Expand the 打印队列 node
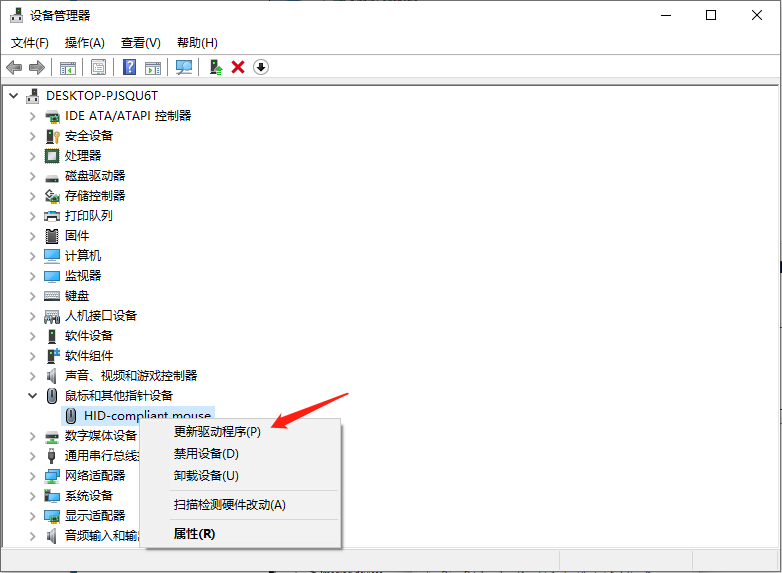This screenshot has height=573, width=782. [32, 216]
